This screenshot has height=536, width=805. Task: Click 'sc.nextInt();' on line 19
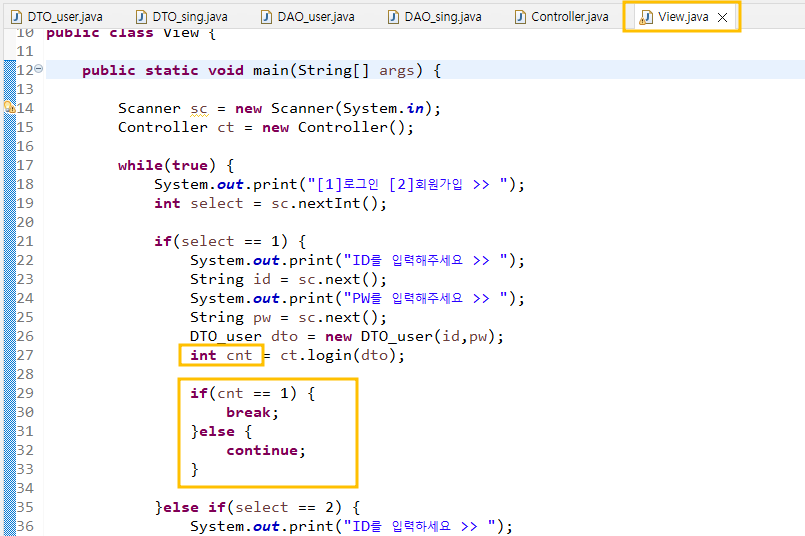coord(329,203)
